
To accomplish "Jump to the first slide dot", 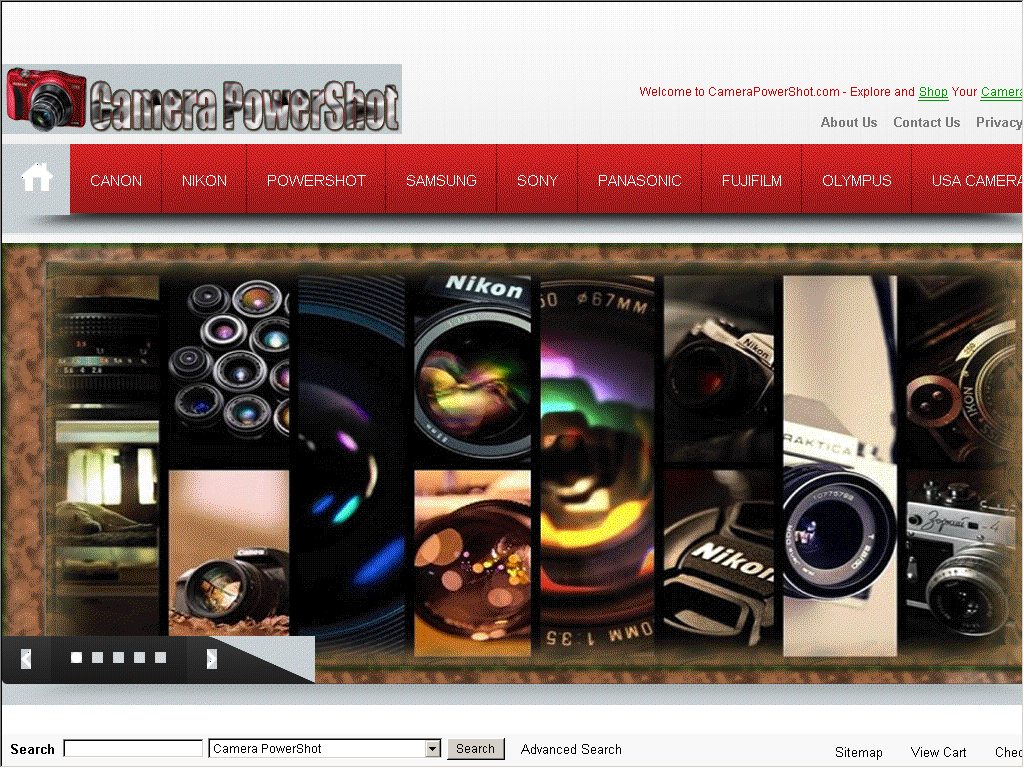I will (x=76, y=658).
